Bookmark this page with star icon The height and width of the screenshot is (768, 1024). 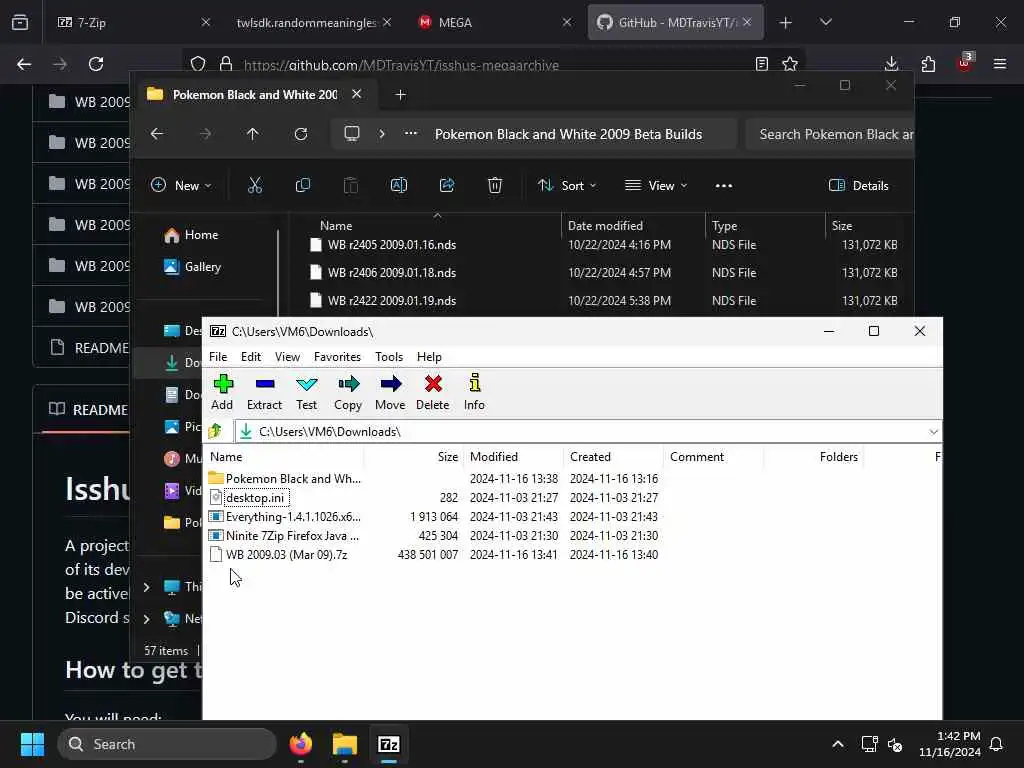pyautogui.click(x=790, y=64)
